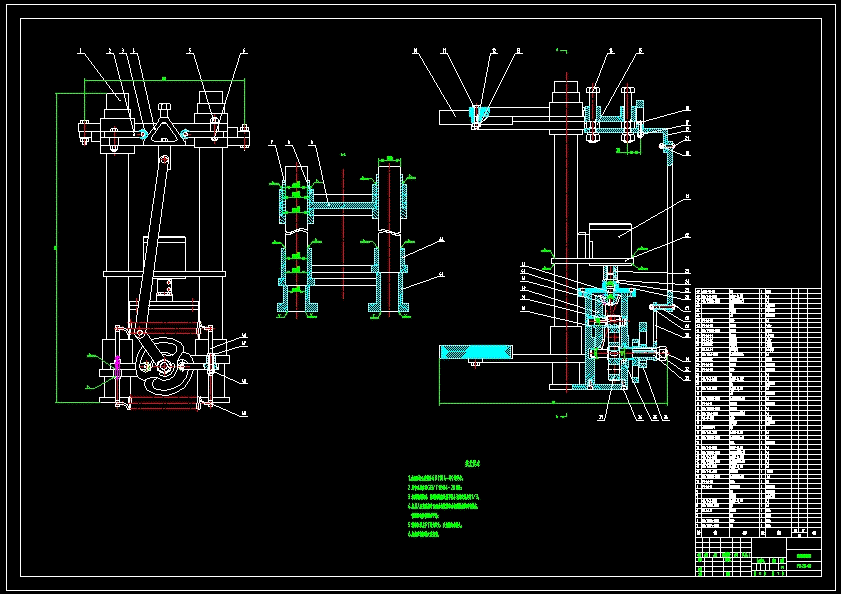This screenshot has height=594, width=841.
Task: Click the magenta part on left view's side
Action: pos(117,367)
